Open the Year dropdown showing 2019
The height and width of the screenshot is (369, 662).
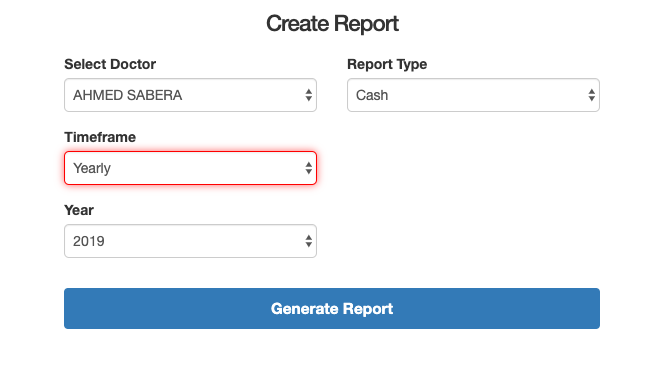pyautogui.click(x=190, y=241)
